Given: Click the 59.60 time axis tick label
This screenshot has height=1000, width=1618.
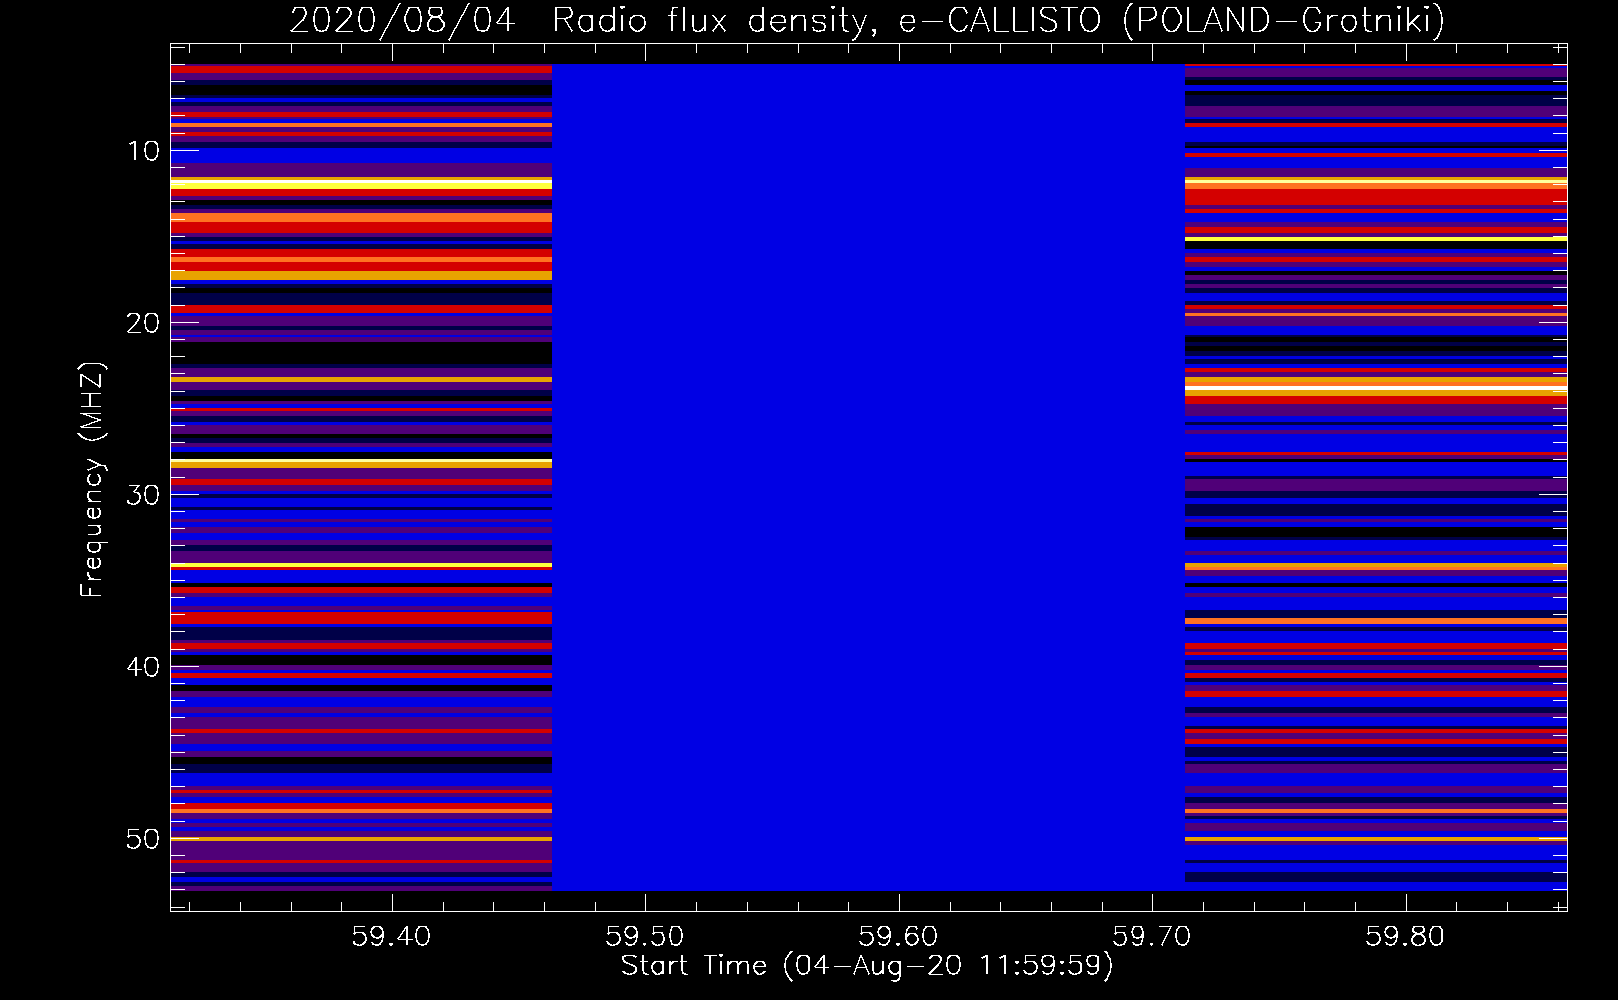Looking at the screenshot, I should coord(899,937).
